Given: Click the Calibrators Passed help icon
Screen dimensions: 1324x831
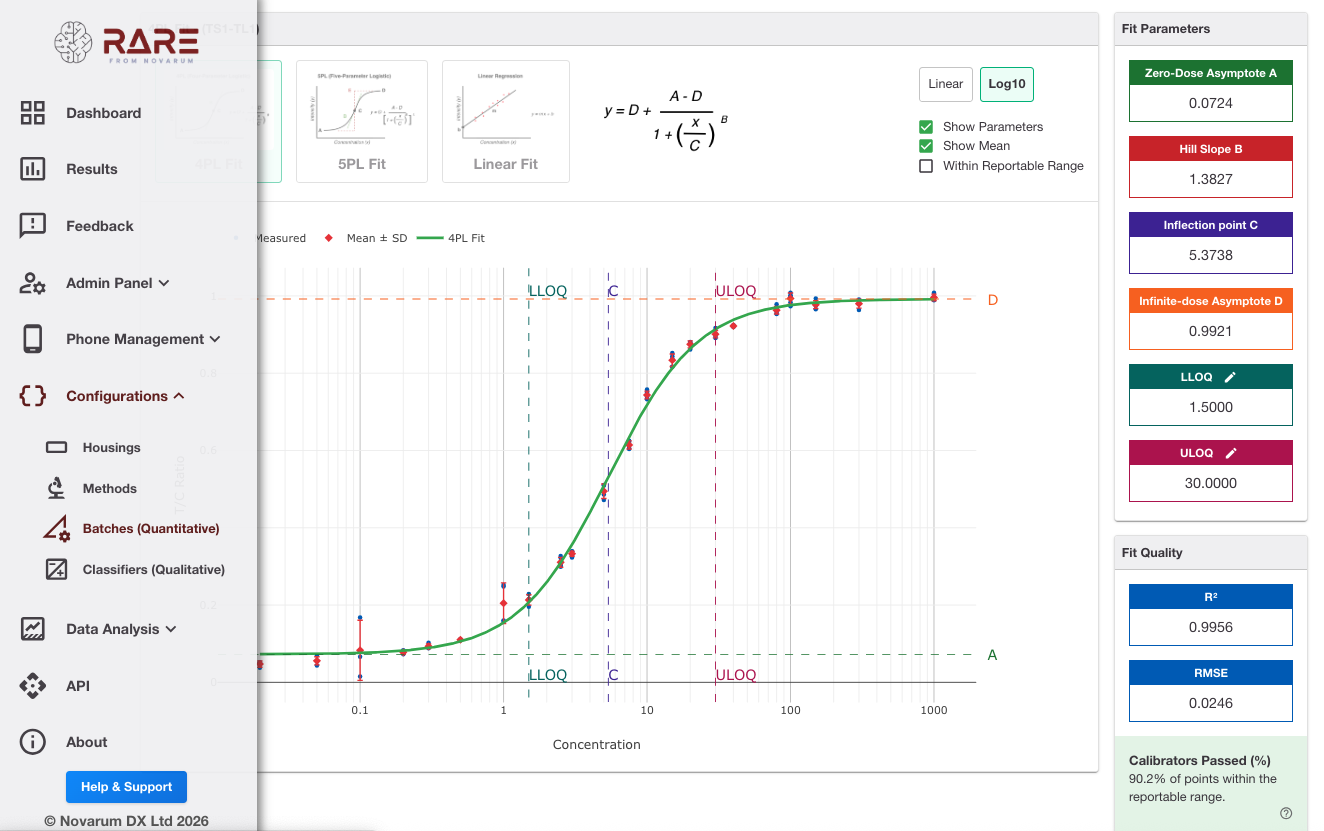Looking at the screenshot, I should [x=1286, y=813].
